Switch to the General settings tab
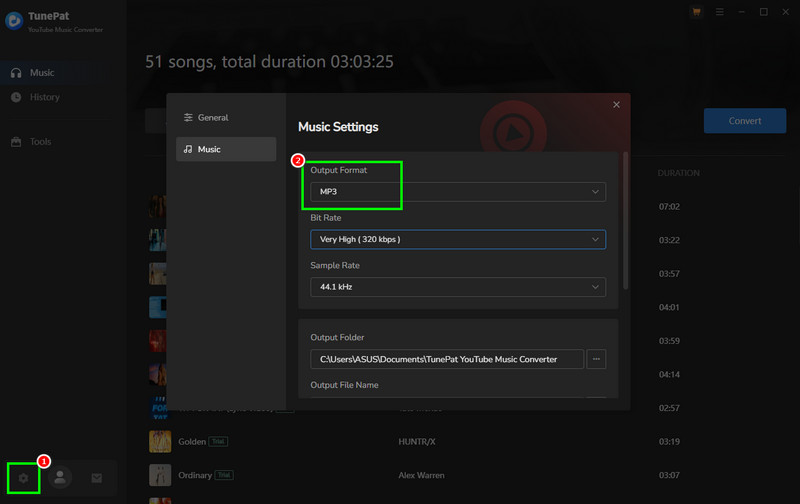The image size is (800, 504). pyautogui.click(x=226, y=117)
